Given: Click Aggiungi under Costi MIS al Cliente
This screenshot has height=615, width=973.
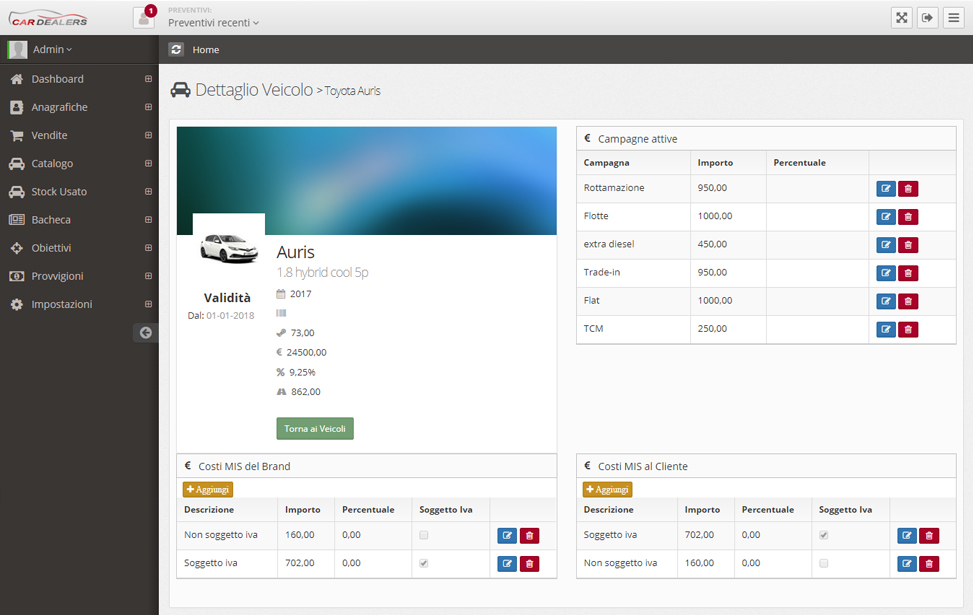Looking at the screenshot, I should click(608, 490).
